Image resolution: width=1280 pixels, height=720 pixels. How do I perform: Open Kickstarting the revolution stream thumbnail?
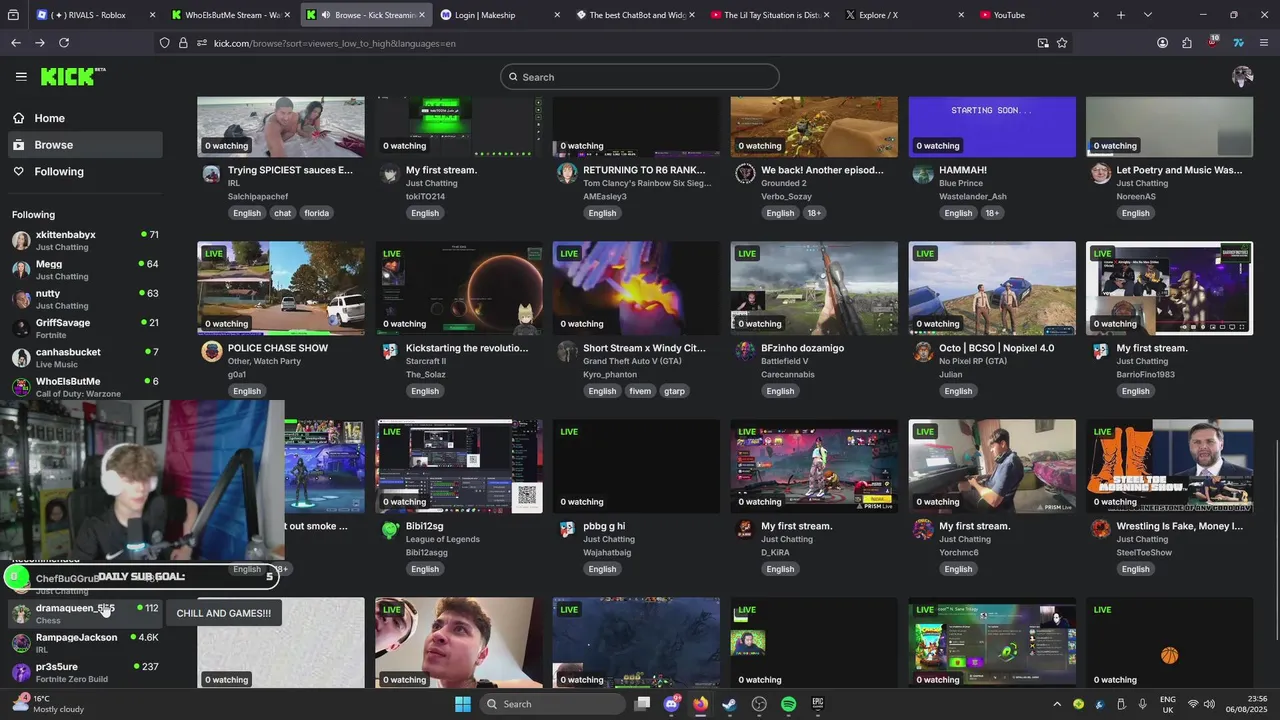click(459, 288)
